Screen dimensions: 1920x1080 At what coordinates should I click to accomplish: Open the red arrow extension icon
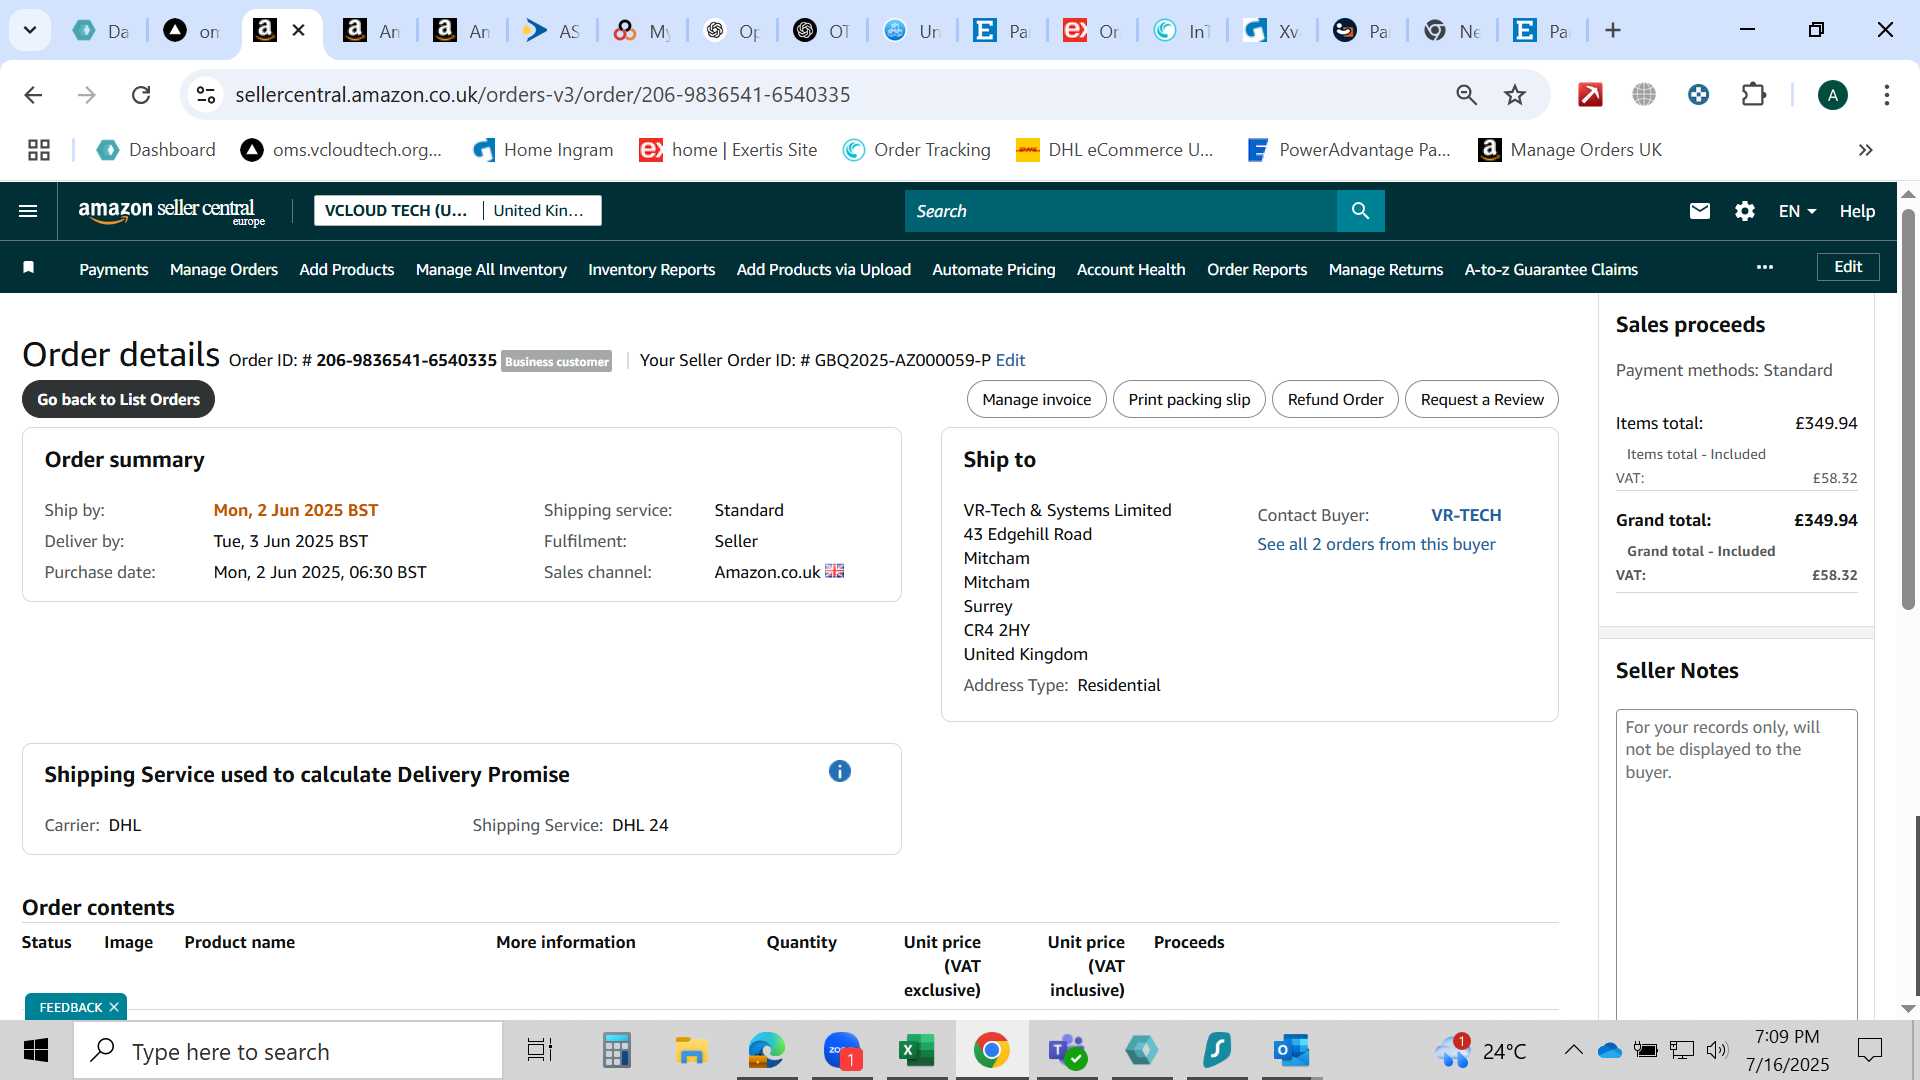[x=1590, y=95]
